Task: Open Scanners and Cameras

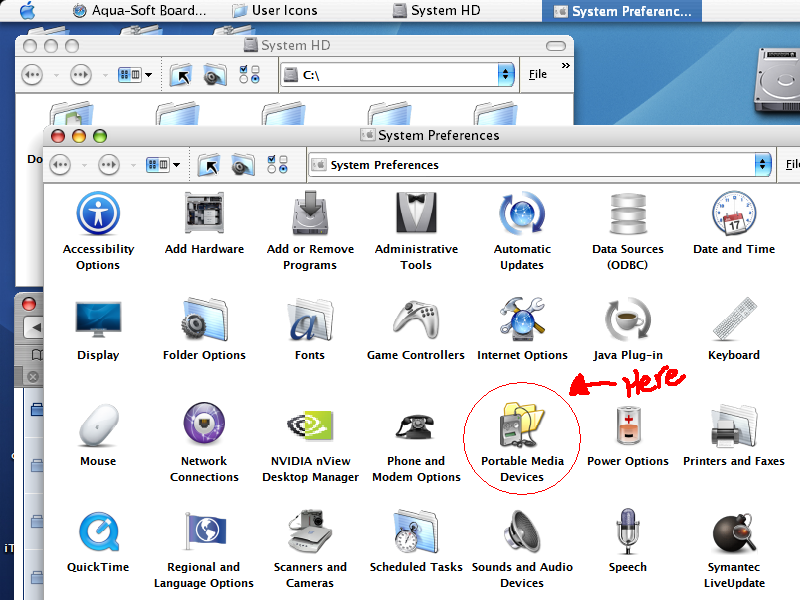Action: [310, 549]
